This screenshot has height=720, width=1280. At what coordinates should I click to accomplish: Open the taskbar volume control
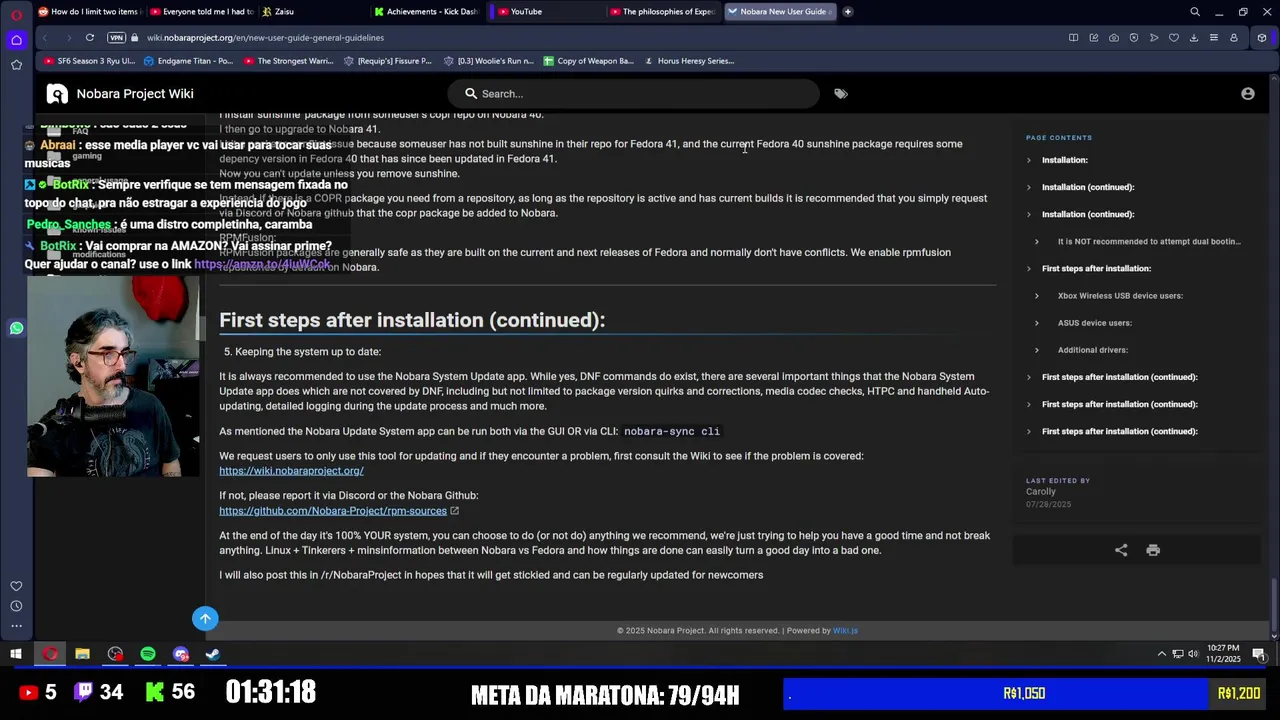pyautogui.click(x=1193, y=654)
